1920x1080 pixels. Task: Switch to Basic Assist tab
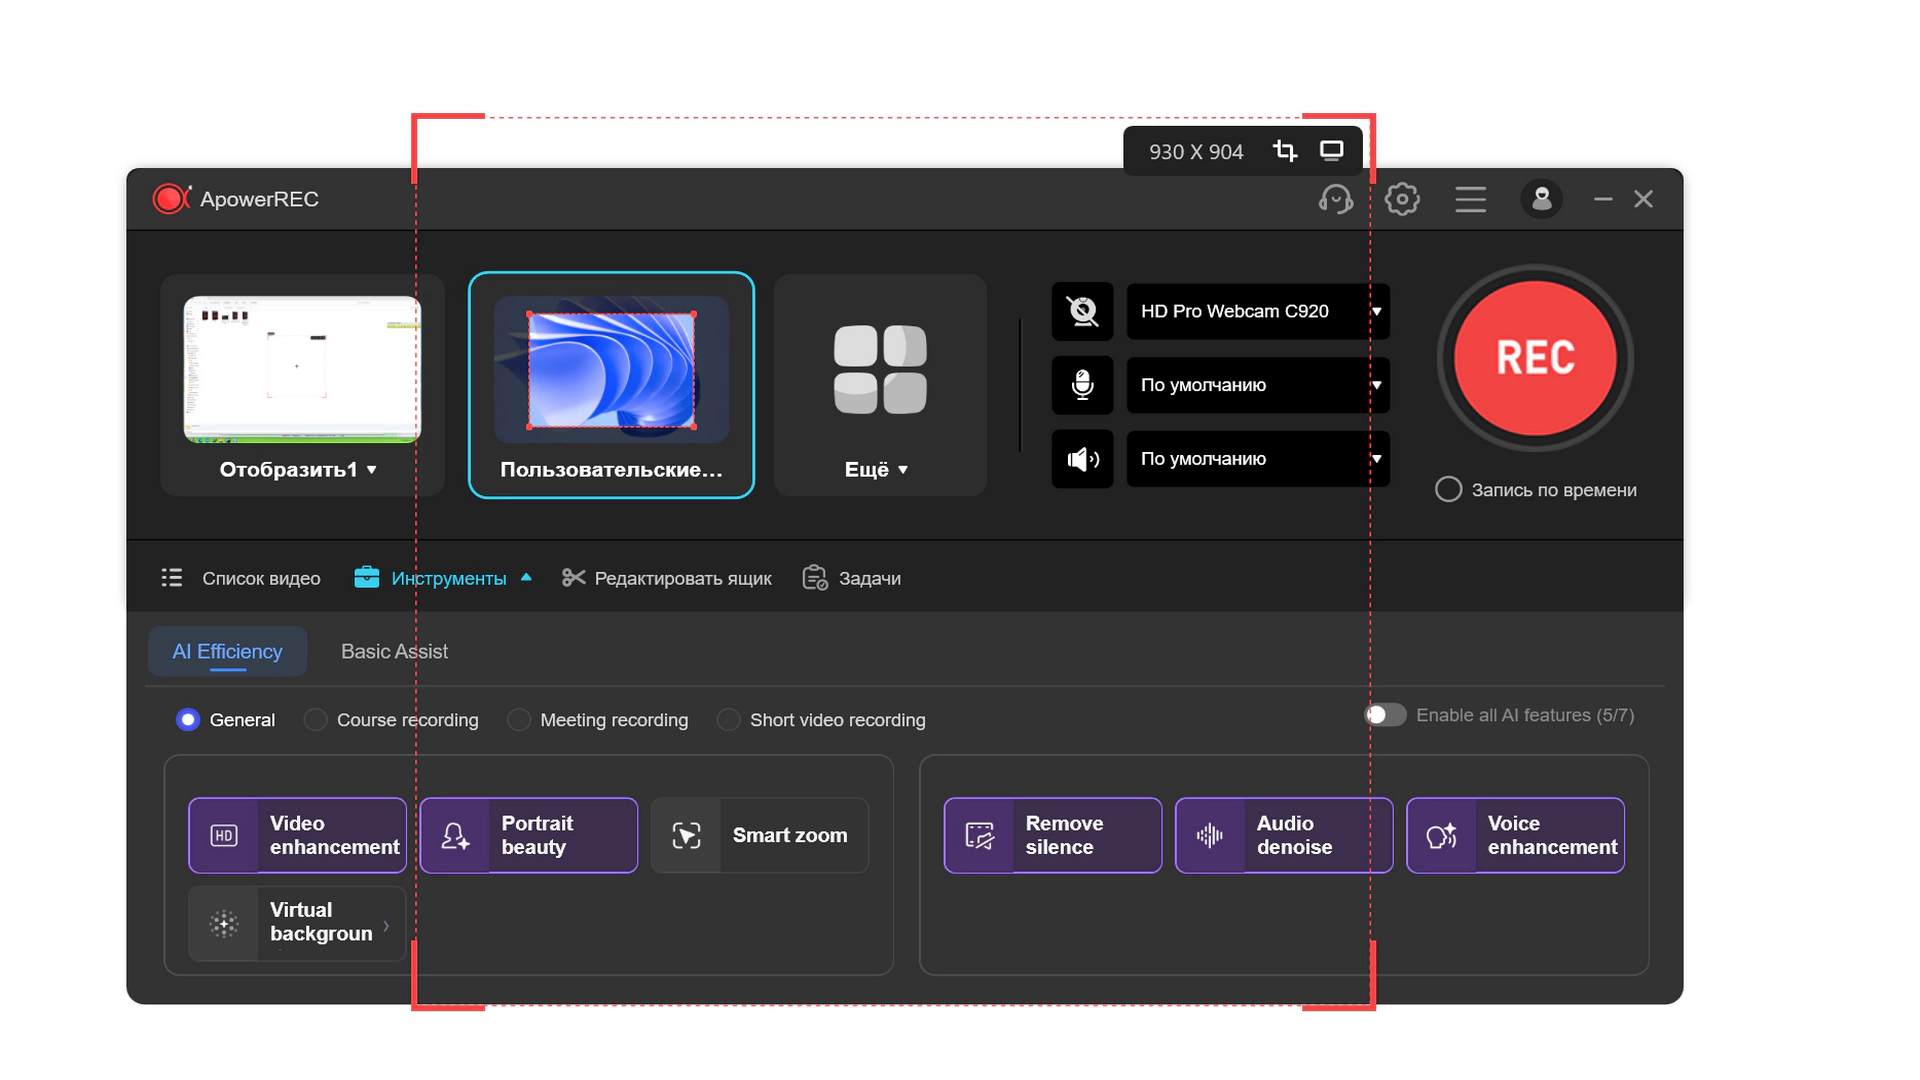(394, 652)
